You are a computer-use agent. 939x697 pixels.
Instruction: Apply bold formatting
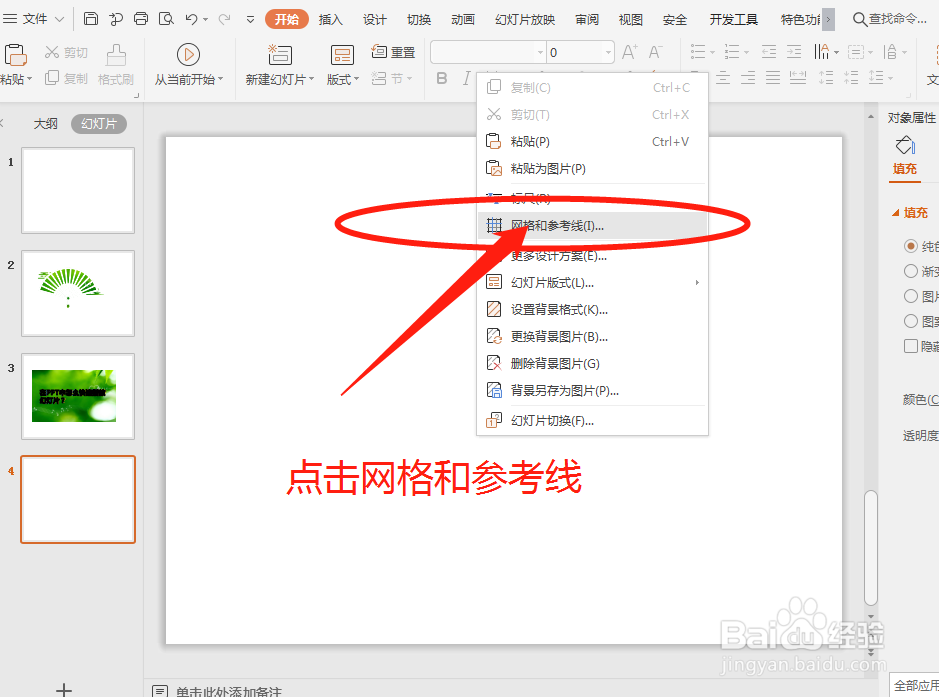441,78
